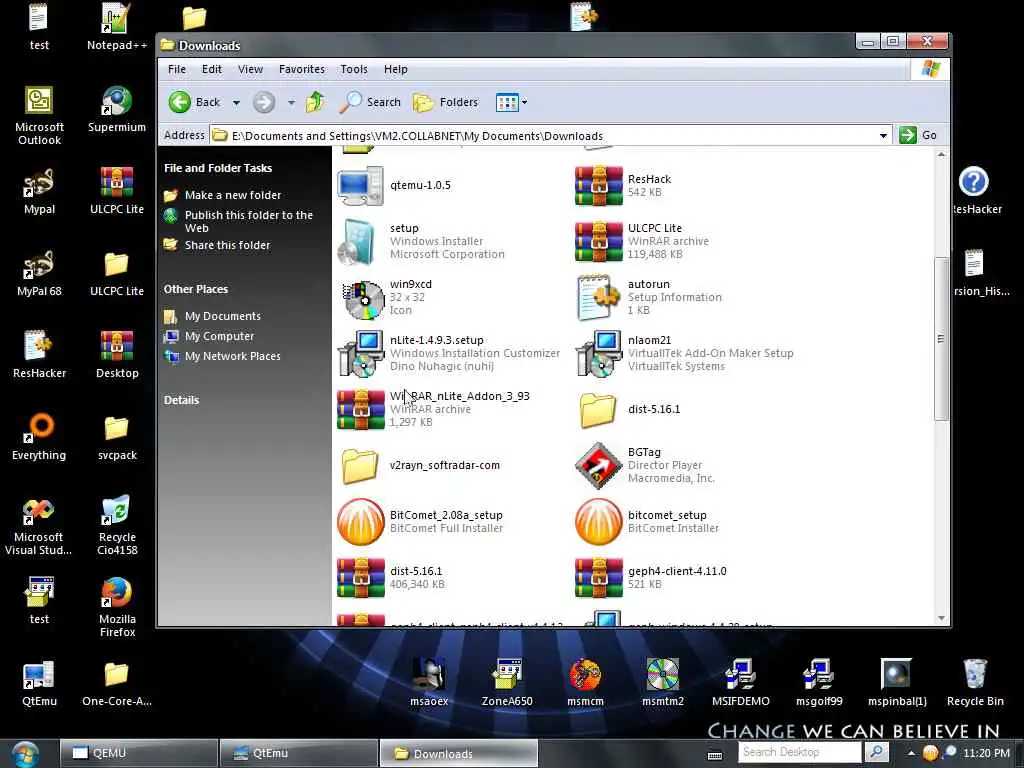1024x768 pixels.
Task: Open the Views dropdown button
Action: coord(511,103)
